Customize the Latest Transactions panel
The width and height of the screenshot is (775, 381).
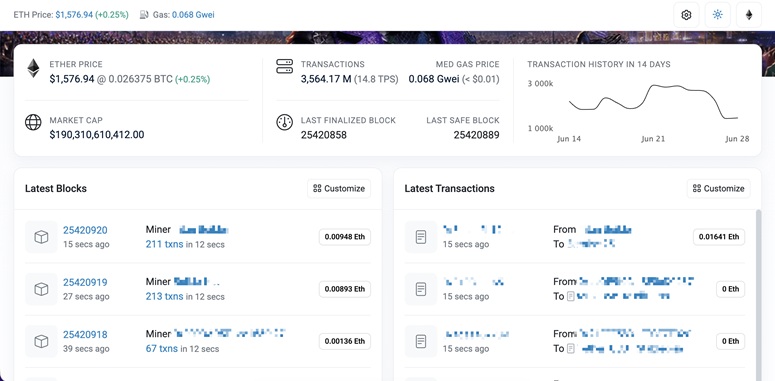[719, 188]
